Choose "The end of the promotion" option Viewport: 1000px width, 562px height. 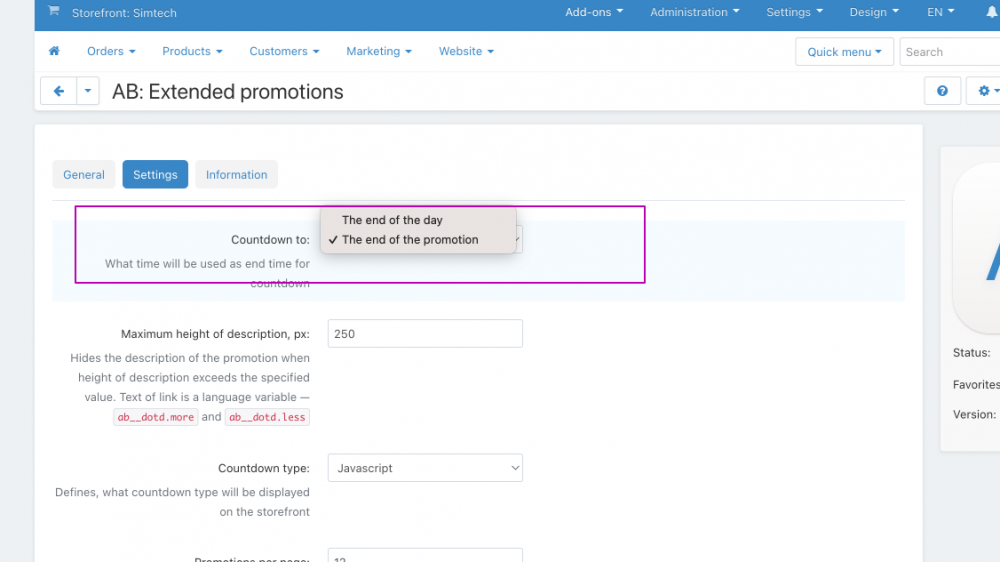coord(410,240)
